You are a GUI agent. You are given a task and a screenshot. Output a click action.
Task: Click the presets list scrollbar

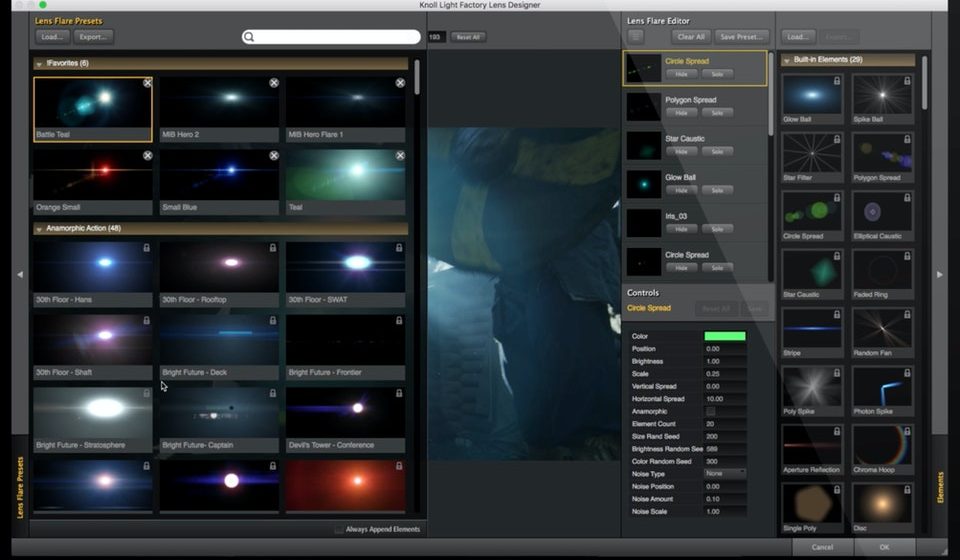(417, 77)
